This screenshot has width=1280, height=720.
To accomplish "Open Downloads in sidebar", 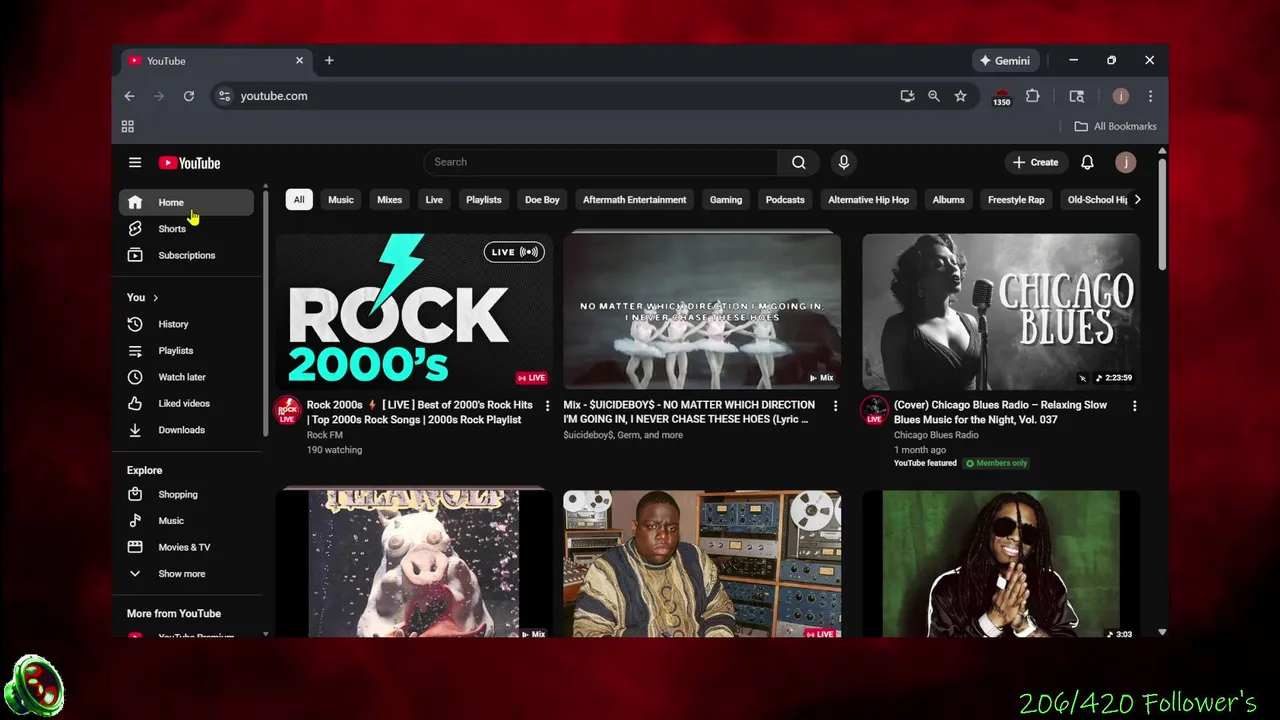I will click(x=186, y=430).
